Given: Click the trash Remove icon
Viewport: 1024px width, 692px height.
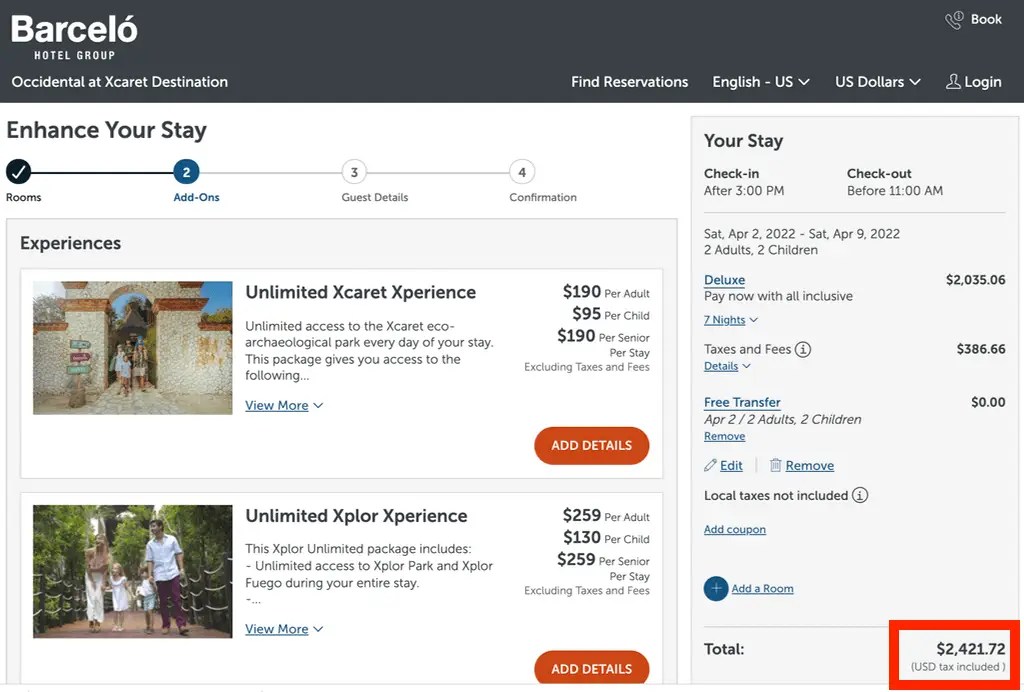Looking at the screenshot, I should [775, 466].
